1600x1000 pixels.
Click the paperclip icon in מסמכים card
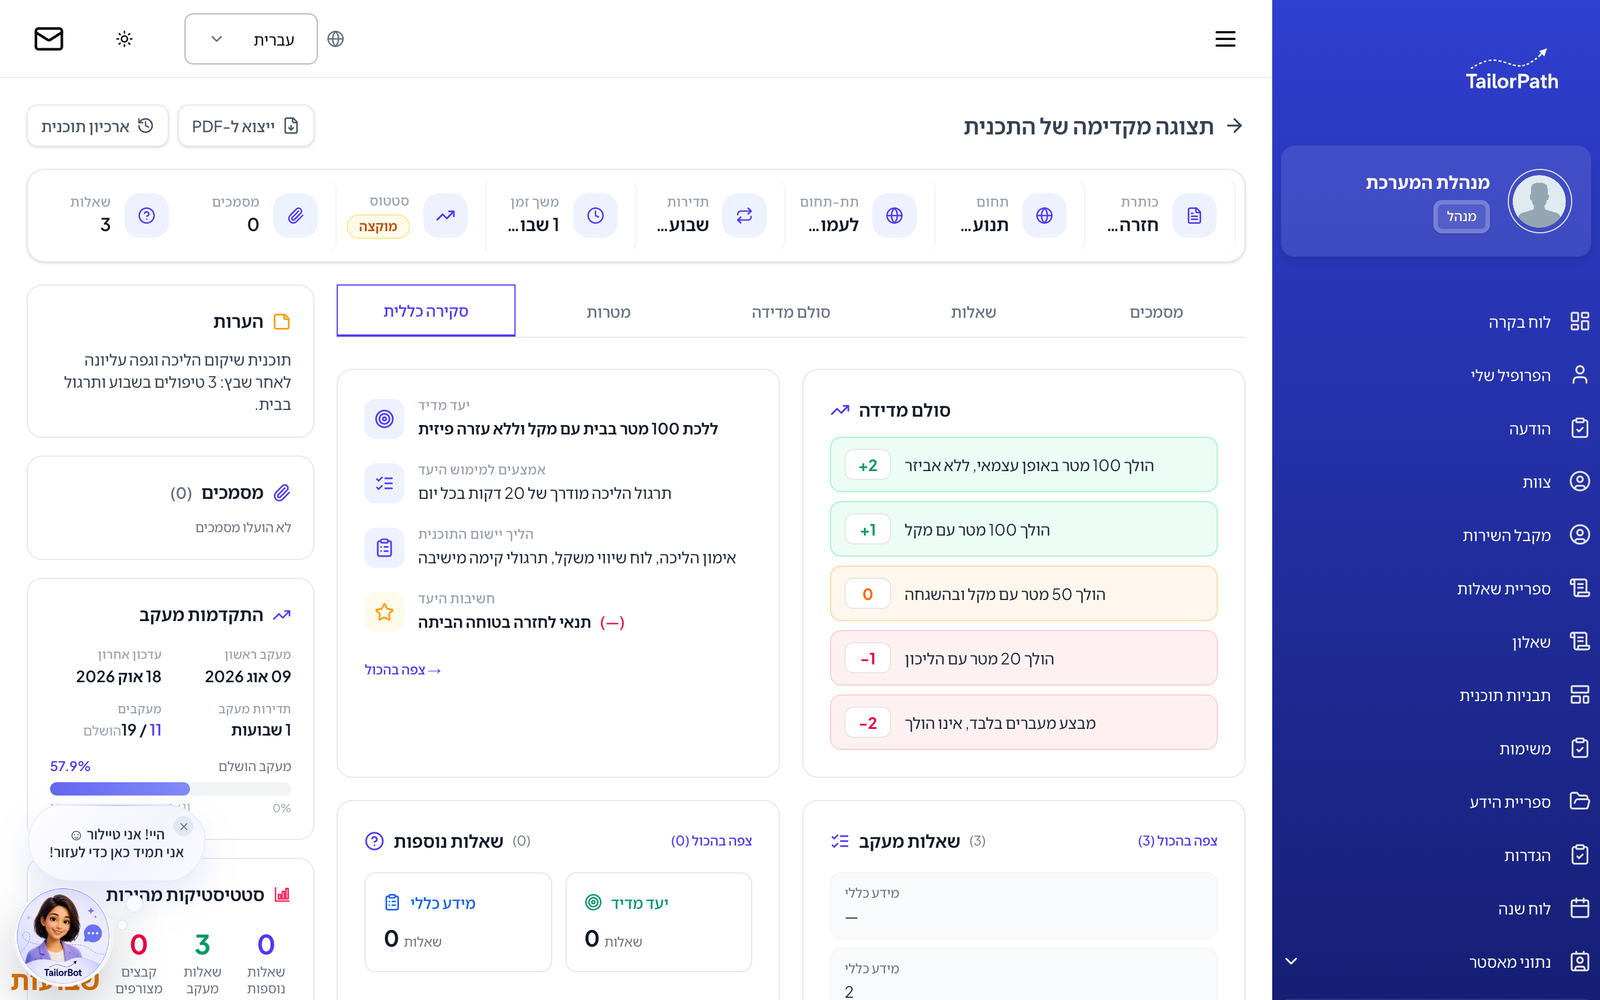point(282,493)
